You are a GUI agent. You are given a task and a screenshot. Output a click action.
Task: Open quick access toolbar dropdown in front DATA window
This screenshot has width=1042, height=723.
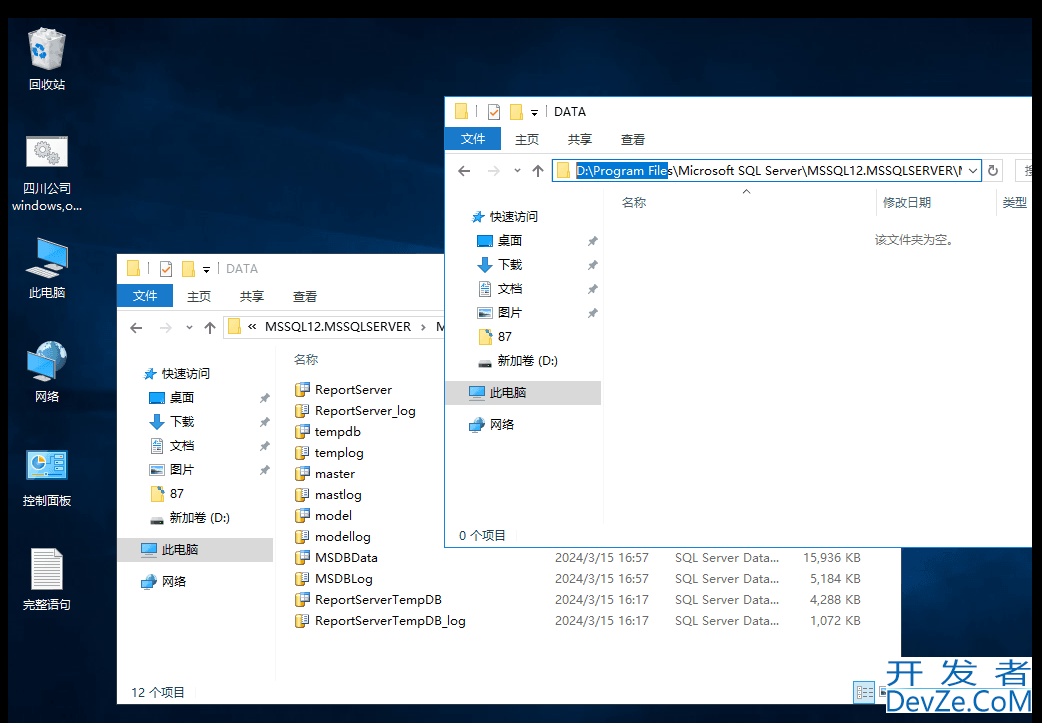pyautogui.click(x=534, y=112)
